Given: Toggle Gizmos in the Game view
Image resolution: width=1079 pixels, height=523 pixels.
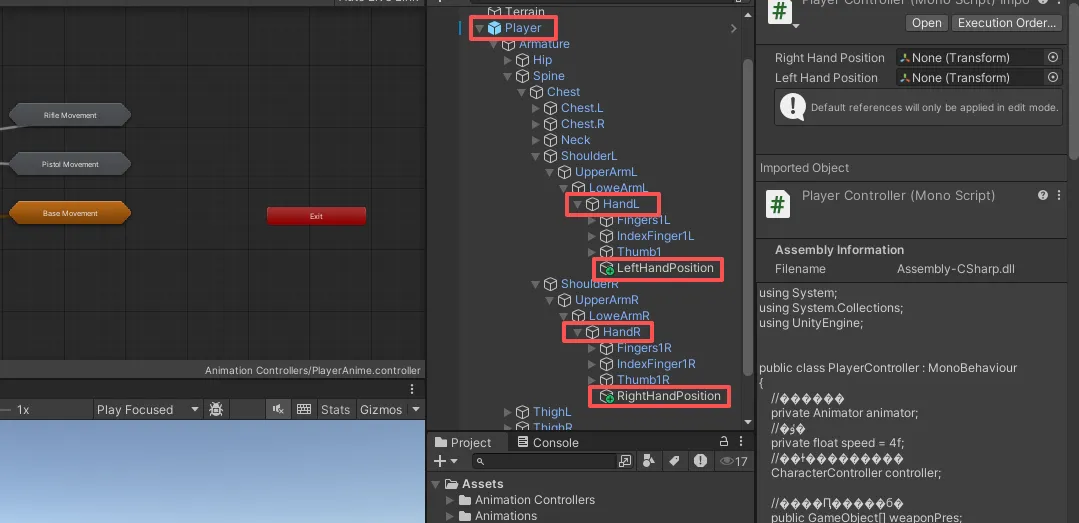Looking at the screenshot, I should pos(381,409).
